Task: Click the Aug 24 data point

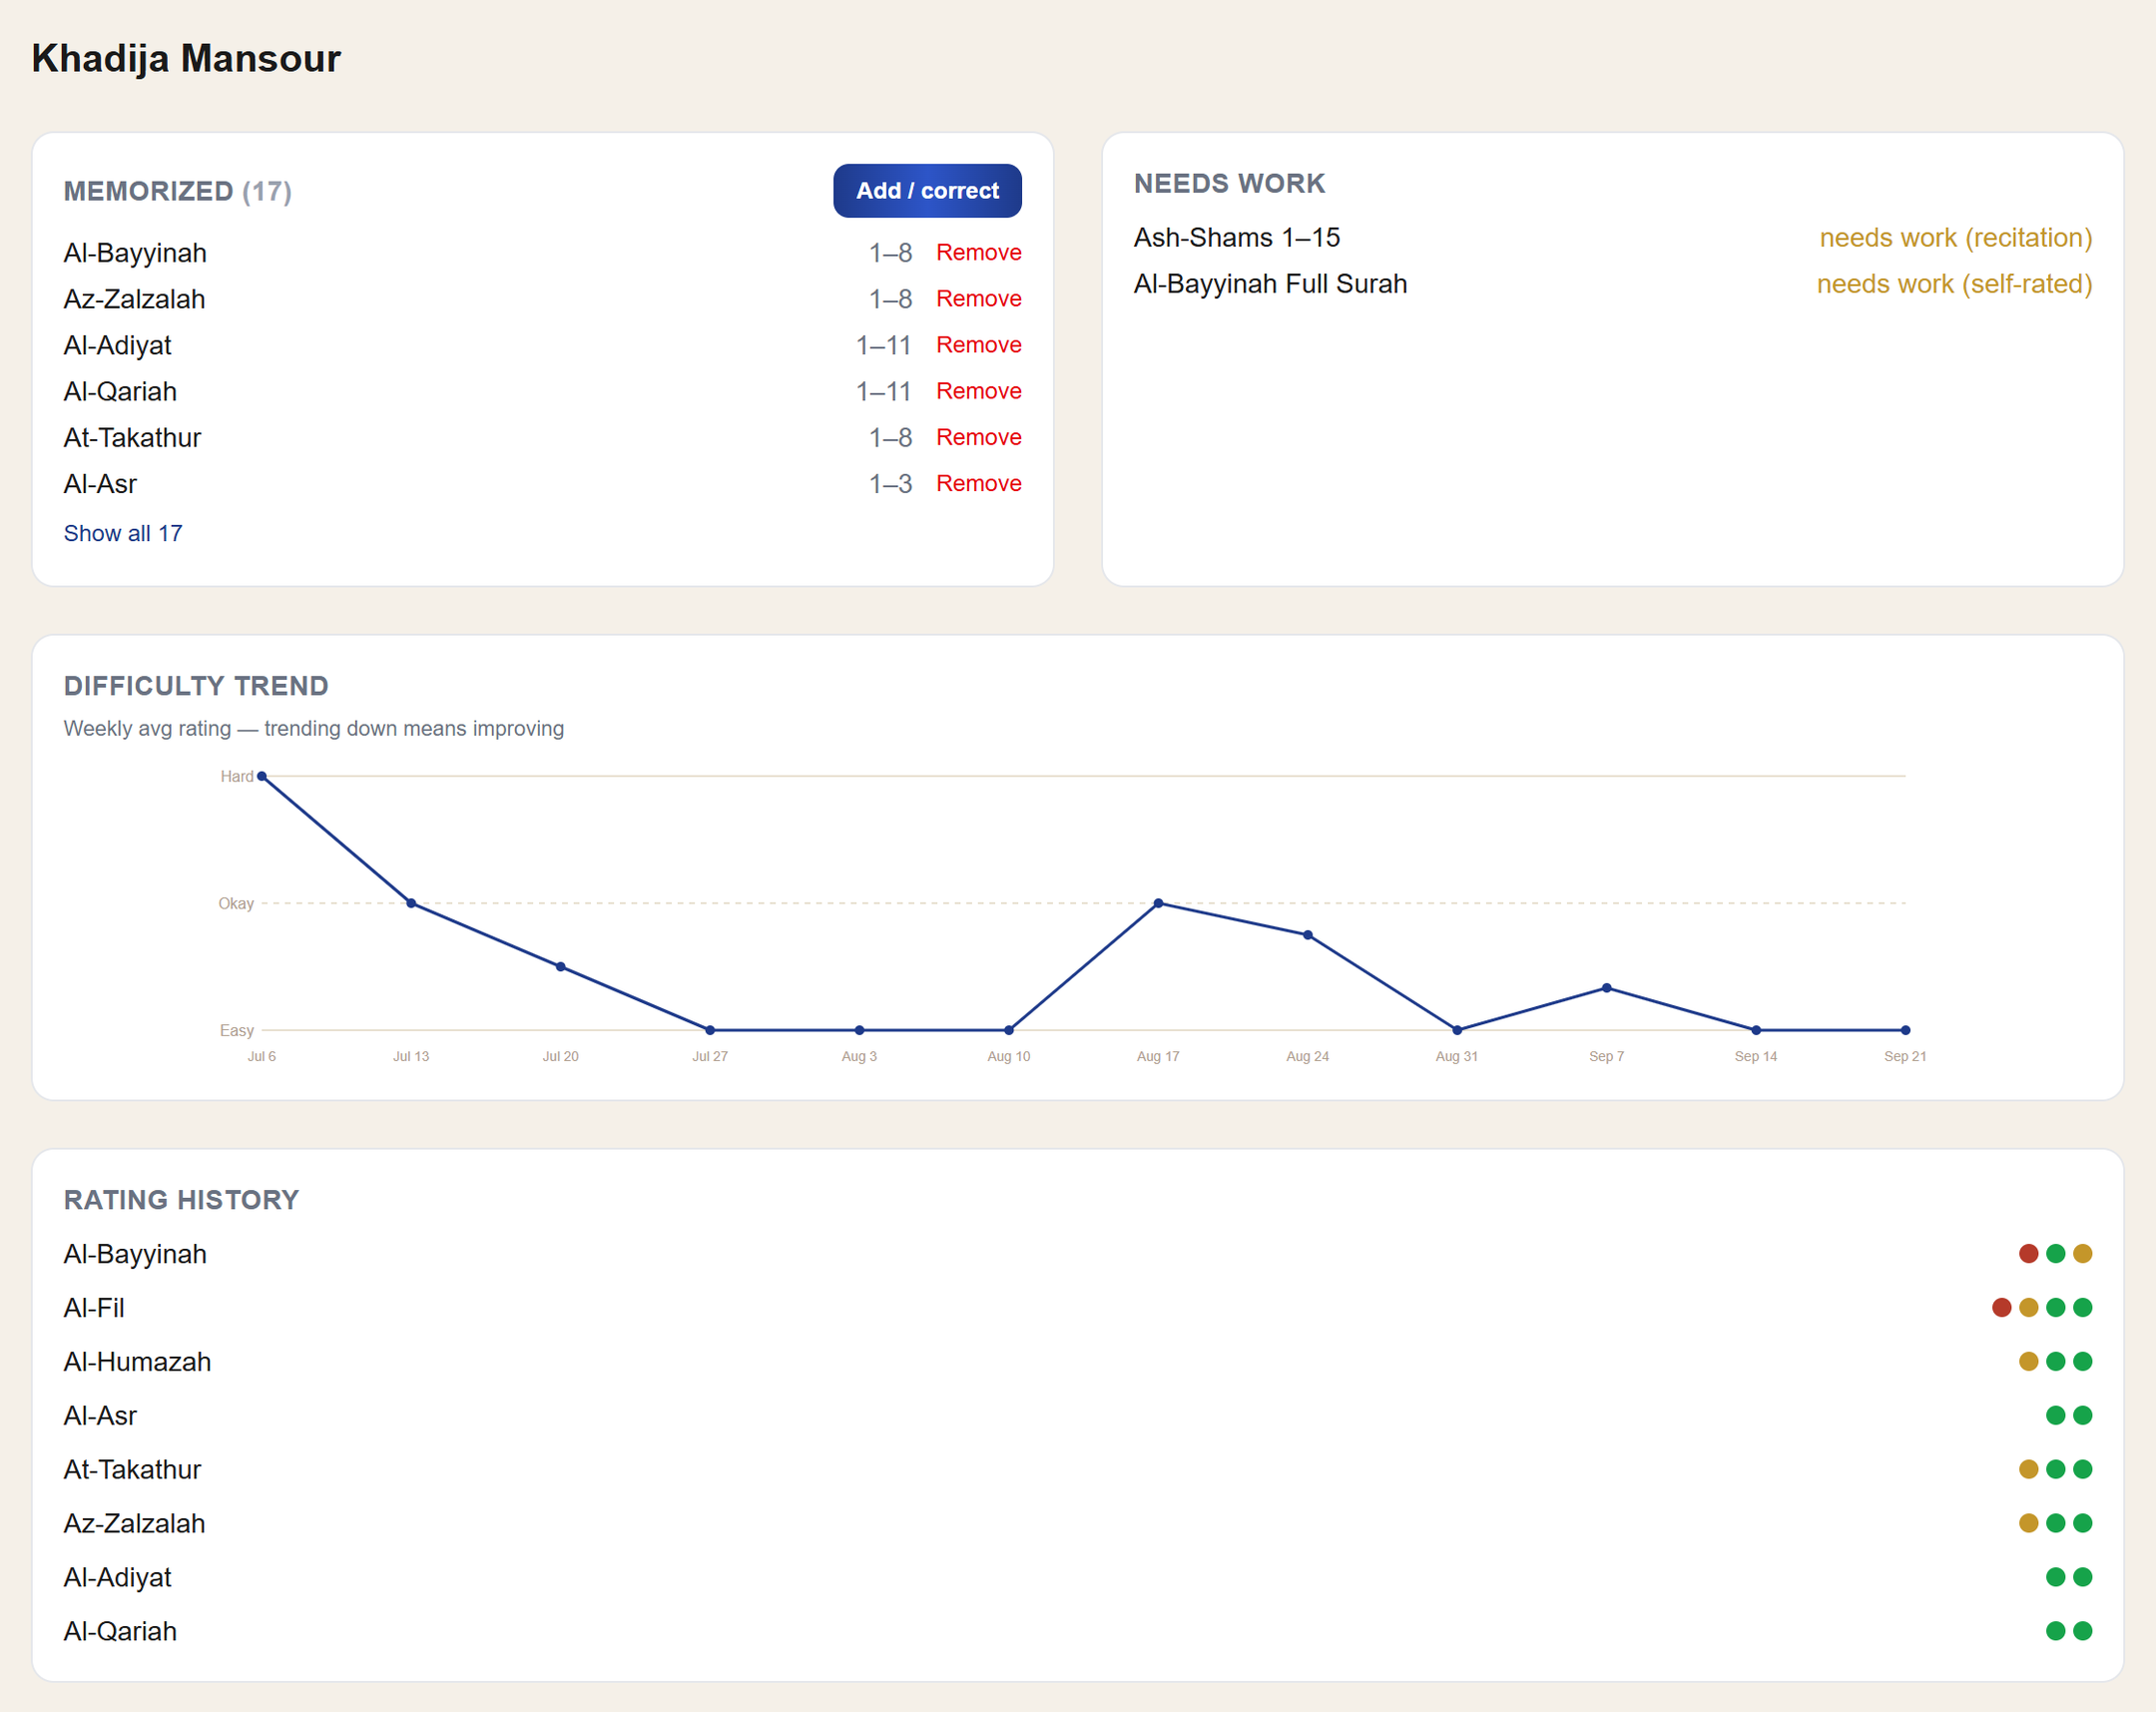Action: click(1308, 935)
